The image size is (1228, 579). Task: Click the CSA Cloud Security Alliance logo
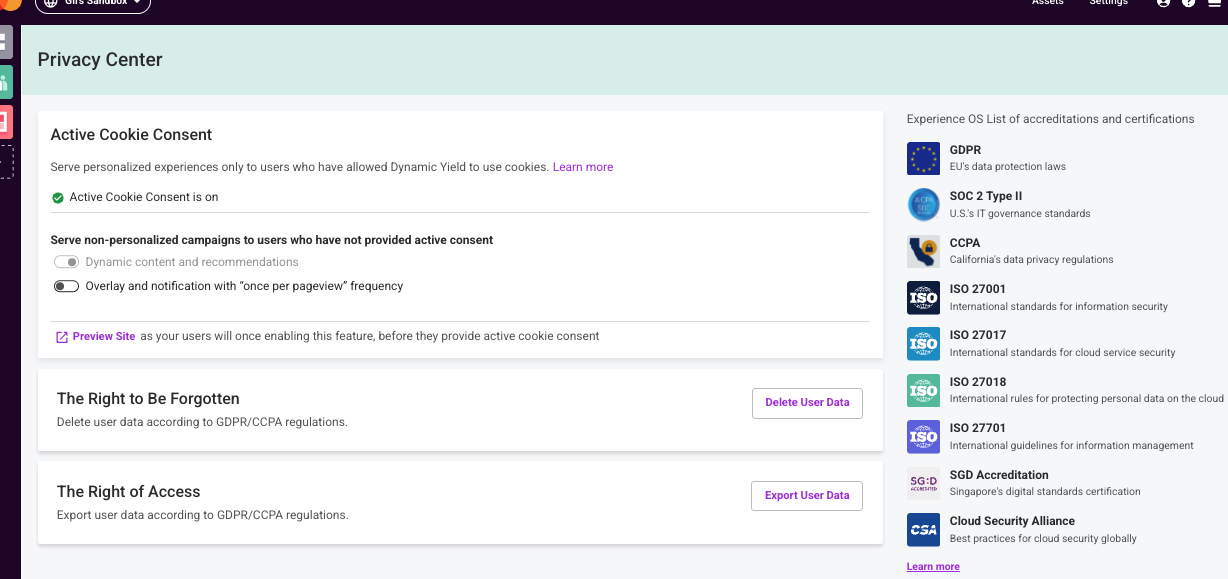coord(923,530)
